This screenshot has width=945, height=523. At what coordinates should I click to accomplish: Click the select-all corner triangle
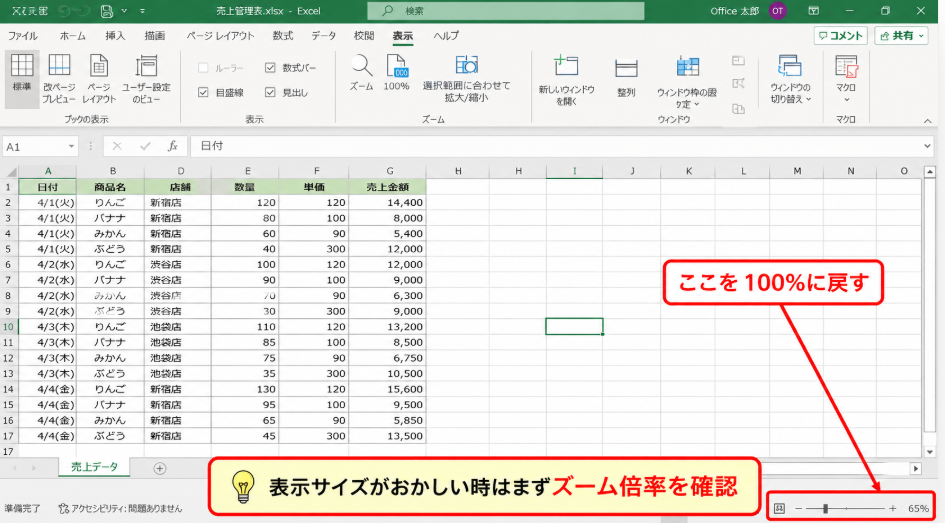(10, 171)
